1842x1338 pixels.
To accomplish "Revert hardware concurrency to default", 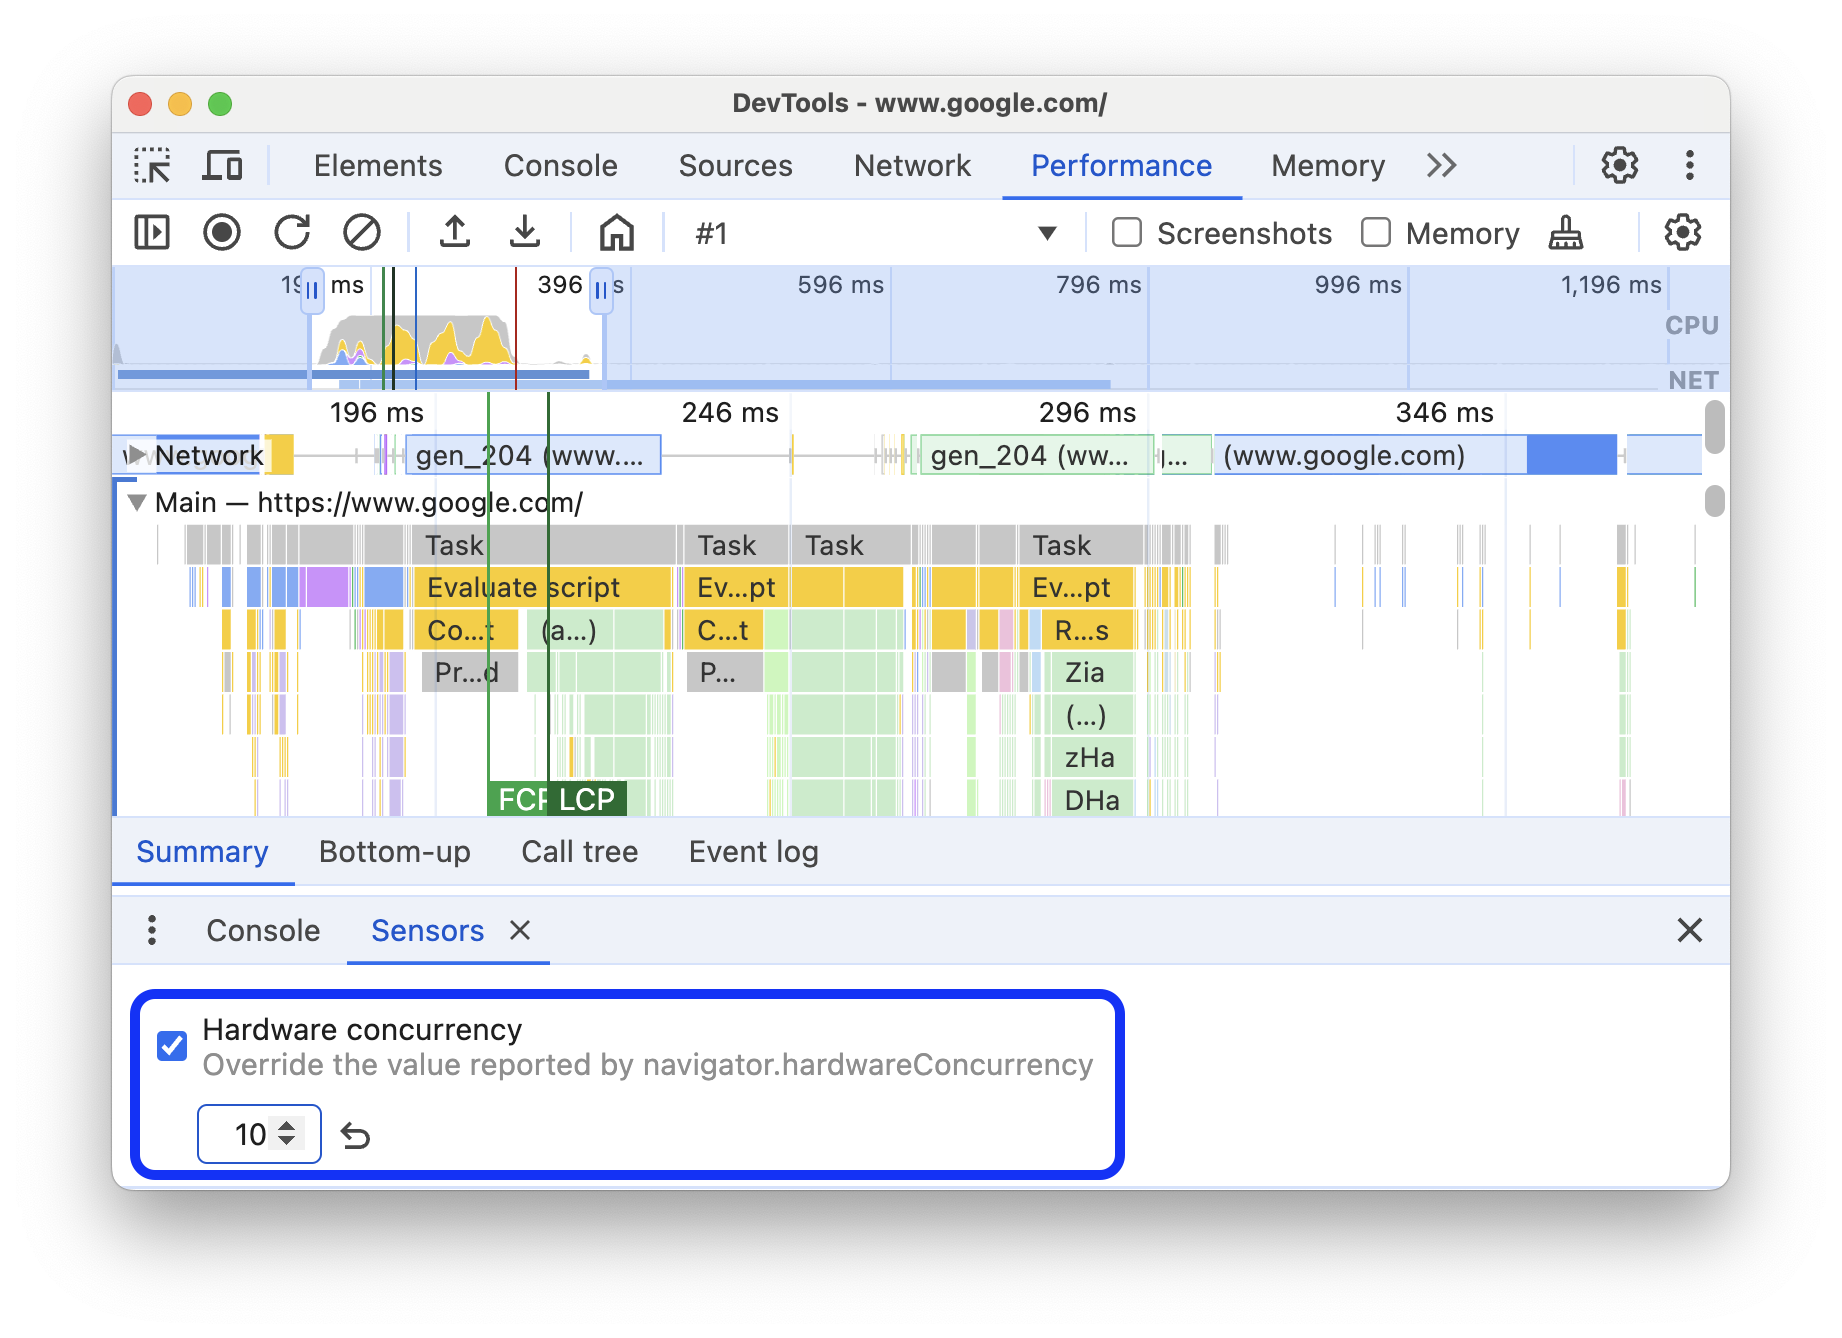I will tap(357, 1134).
